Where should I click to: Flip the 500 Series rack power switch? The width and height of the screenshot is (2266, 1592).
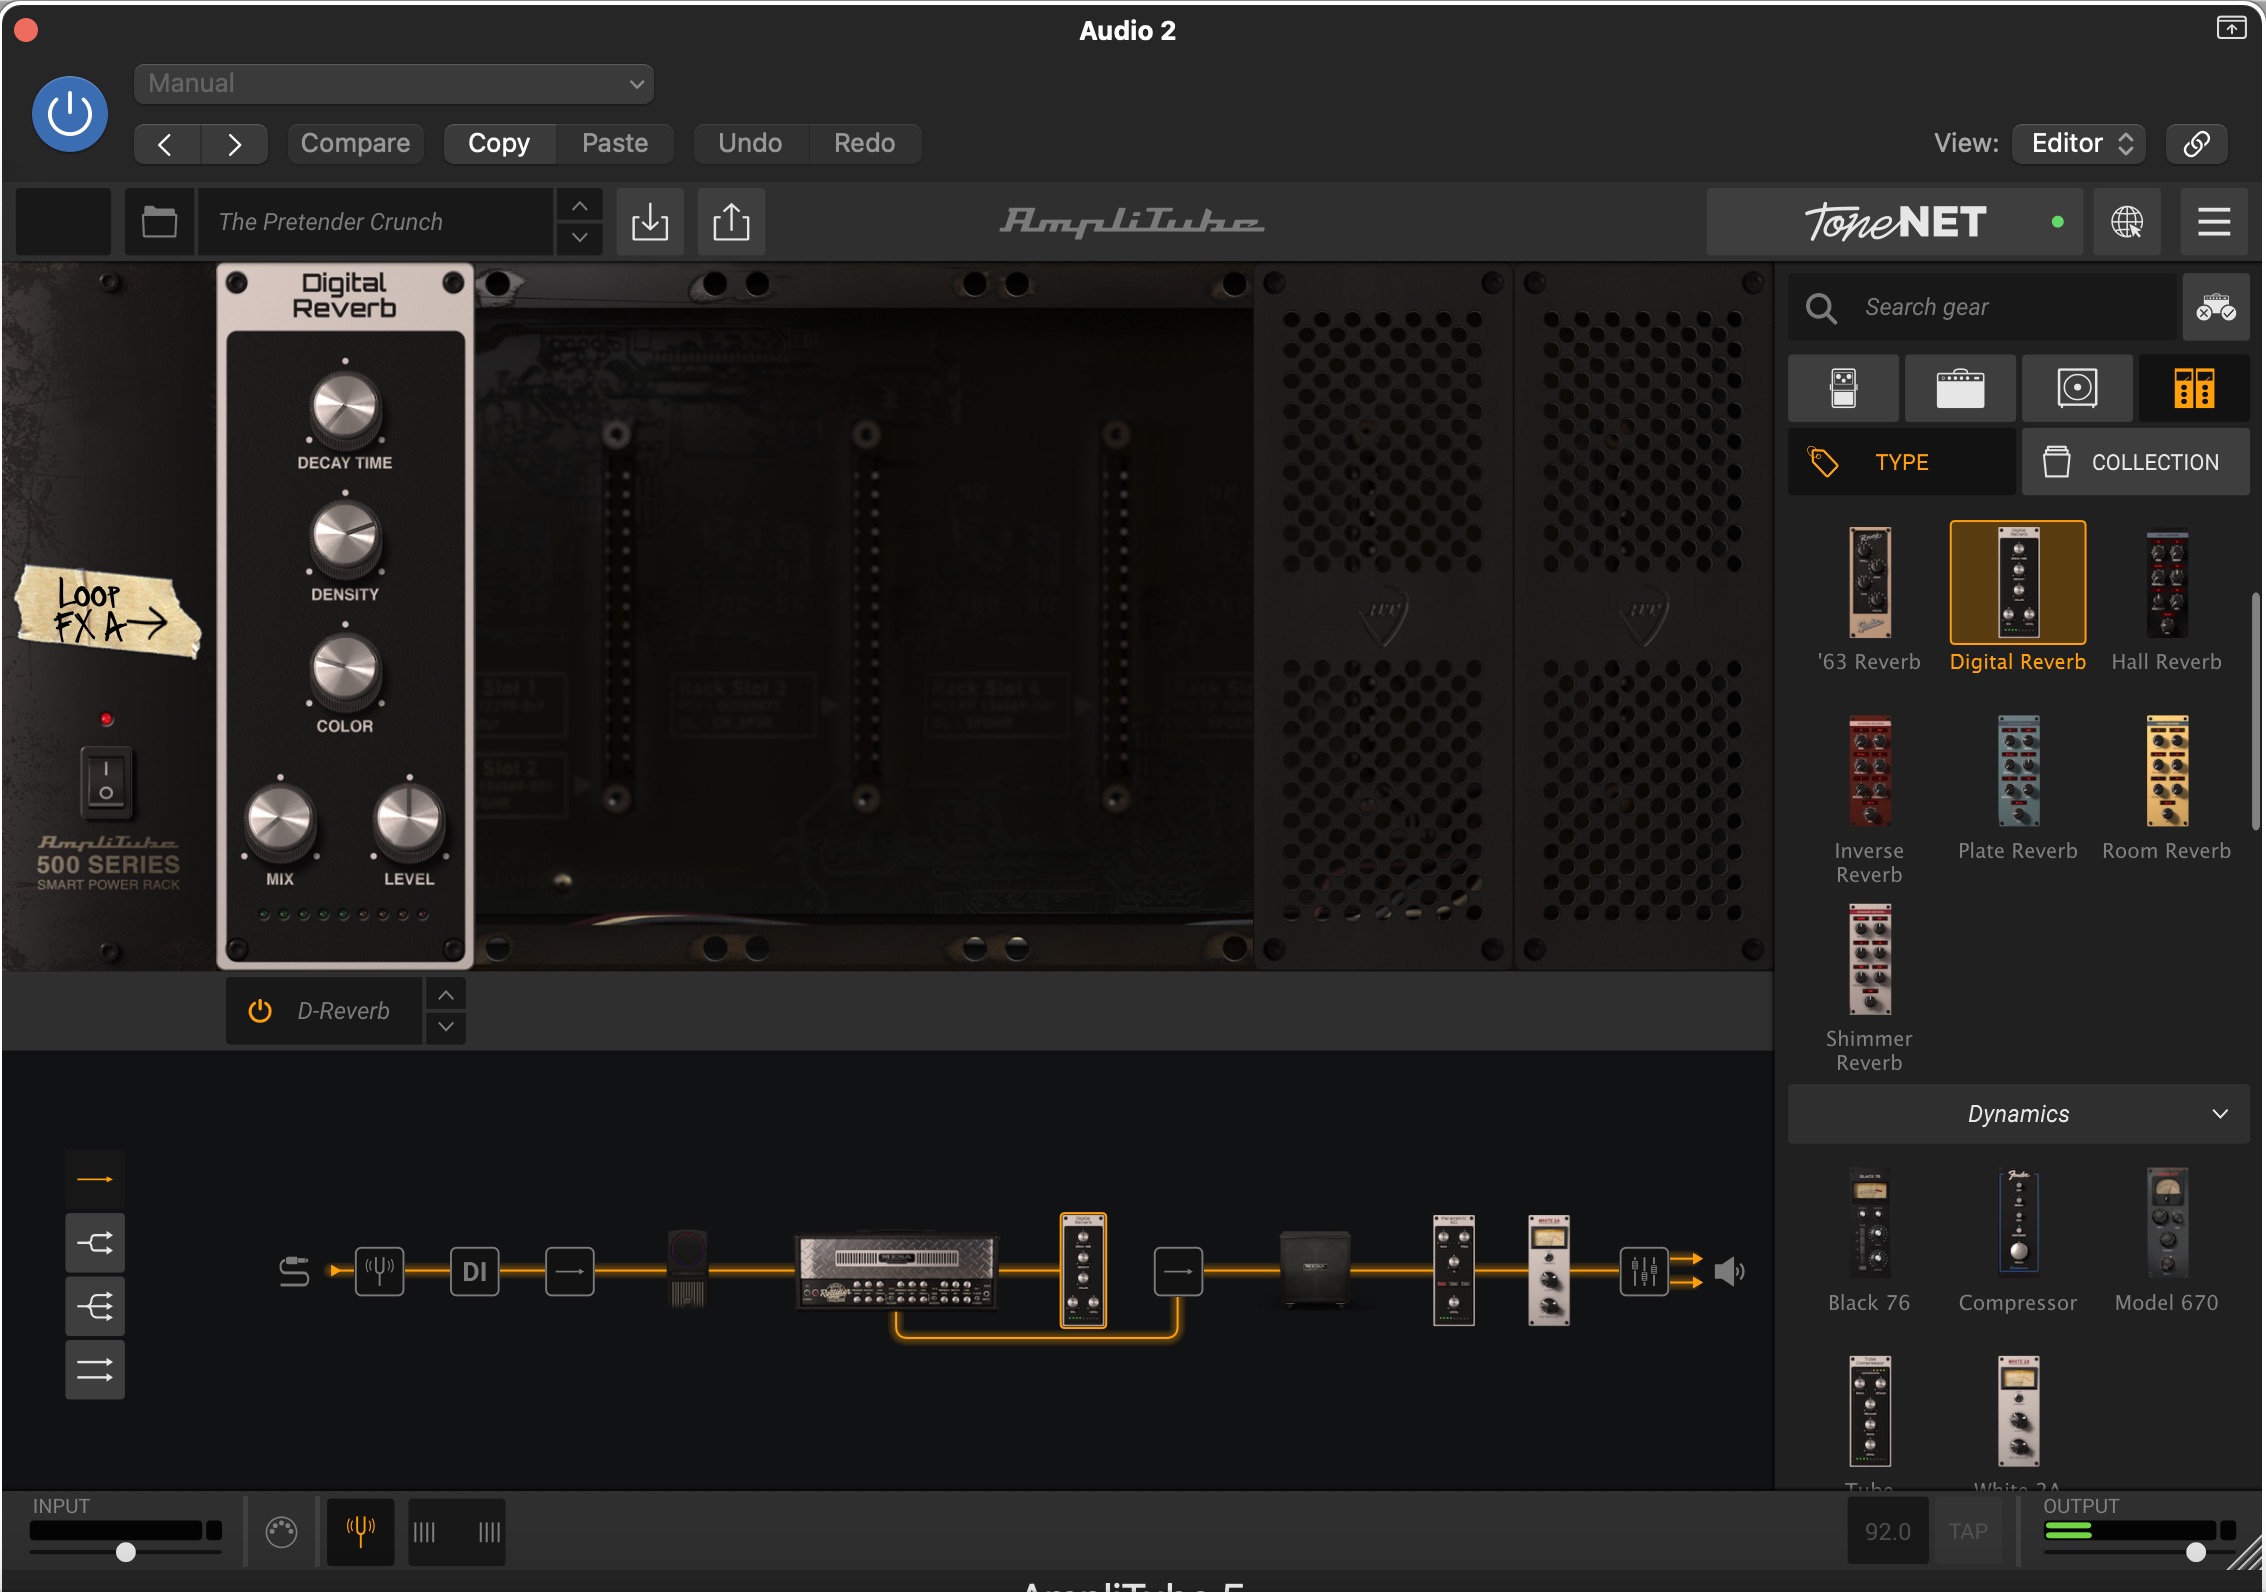coord(106,782)
